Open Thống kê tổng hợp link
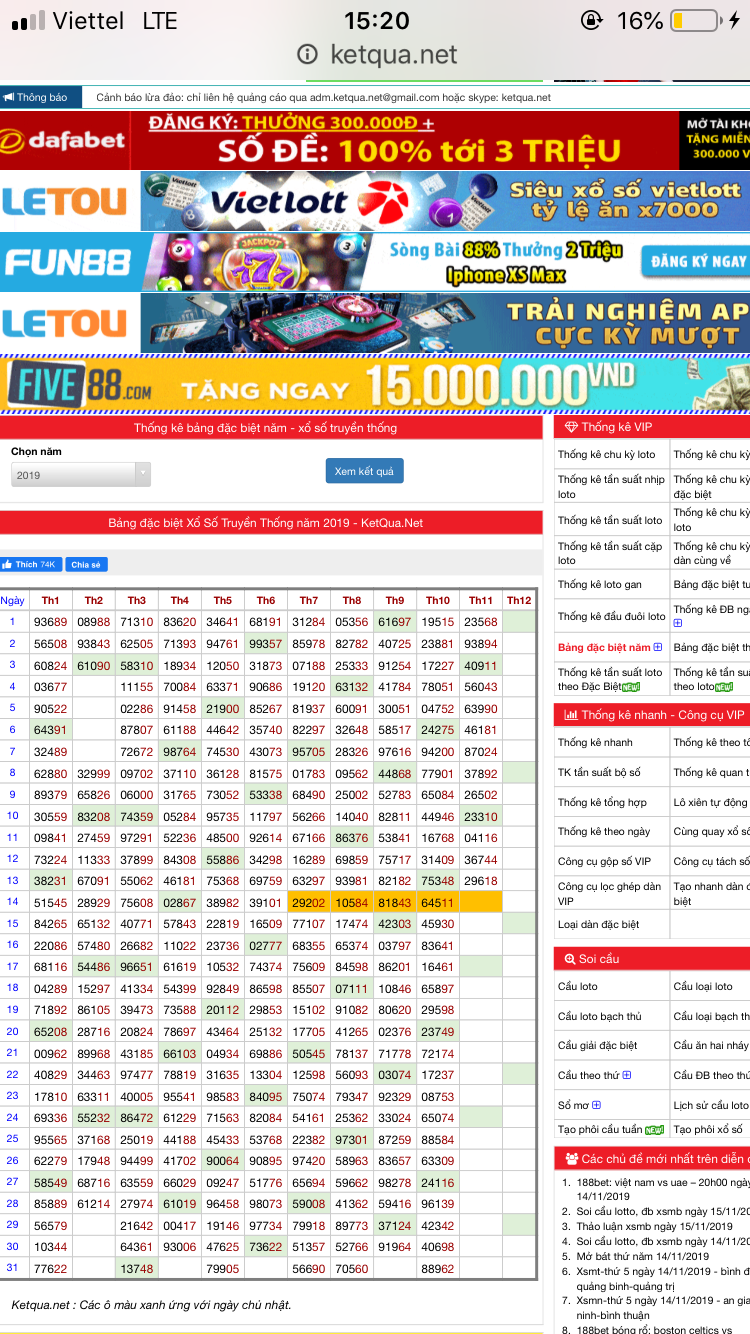The width and height of the screenshot is (750, 1334). coord(602,802)
